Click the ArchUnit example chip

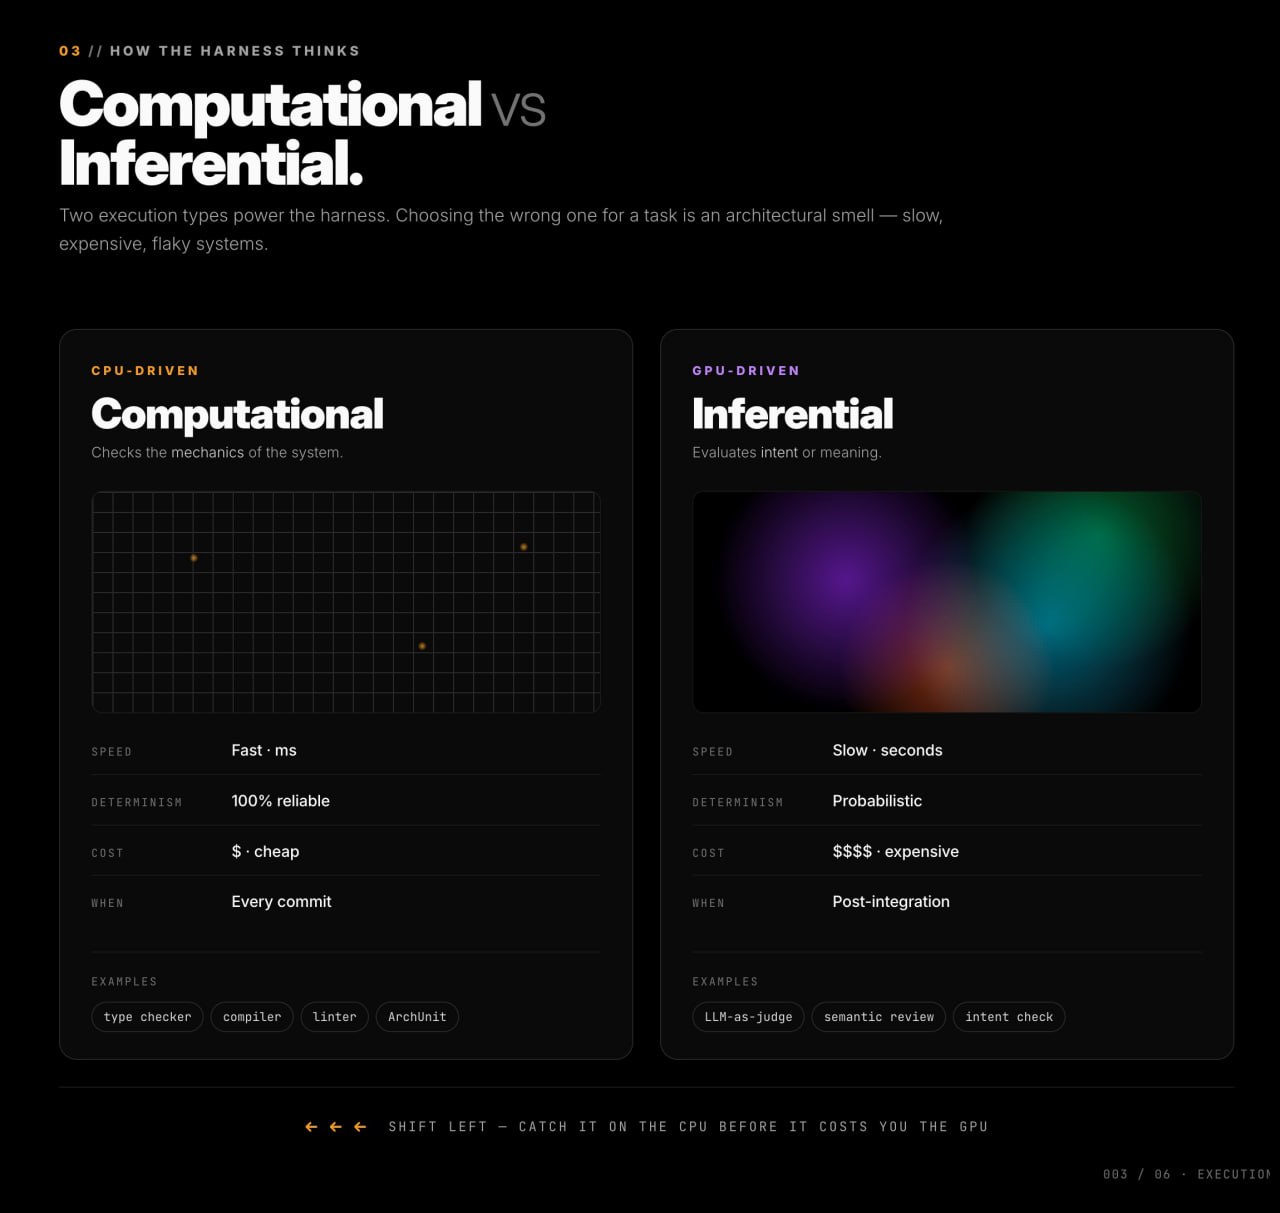[417, 1017]
